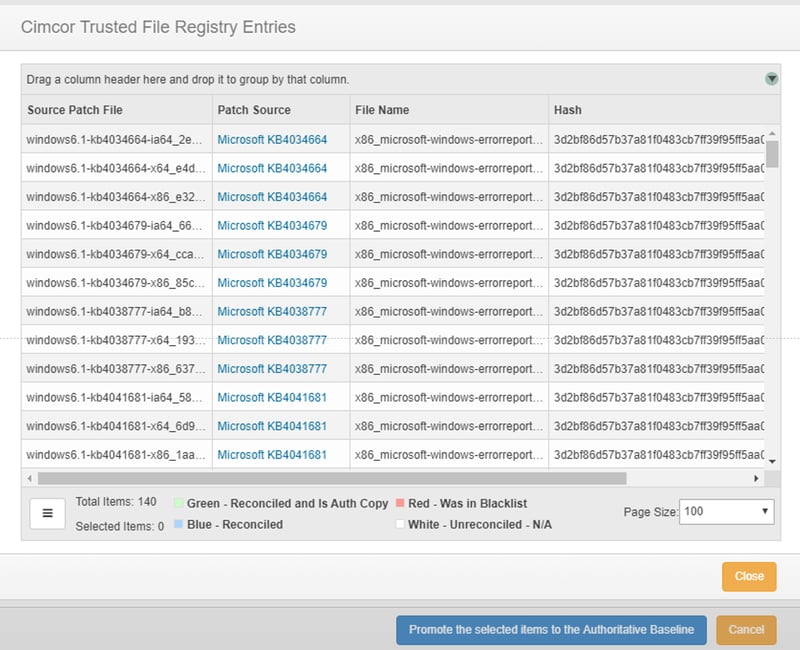800x650 pixels.
Task: Open Microsoft KB4038777 link in x86_637 row
Action: 272,369
